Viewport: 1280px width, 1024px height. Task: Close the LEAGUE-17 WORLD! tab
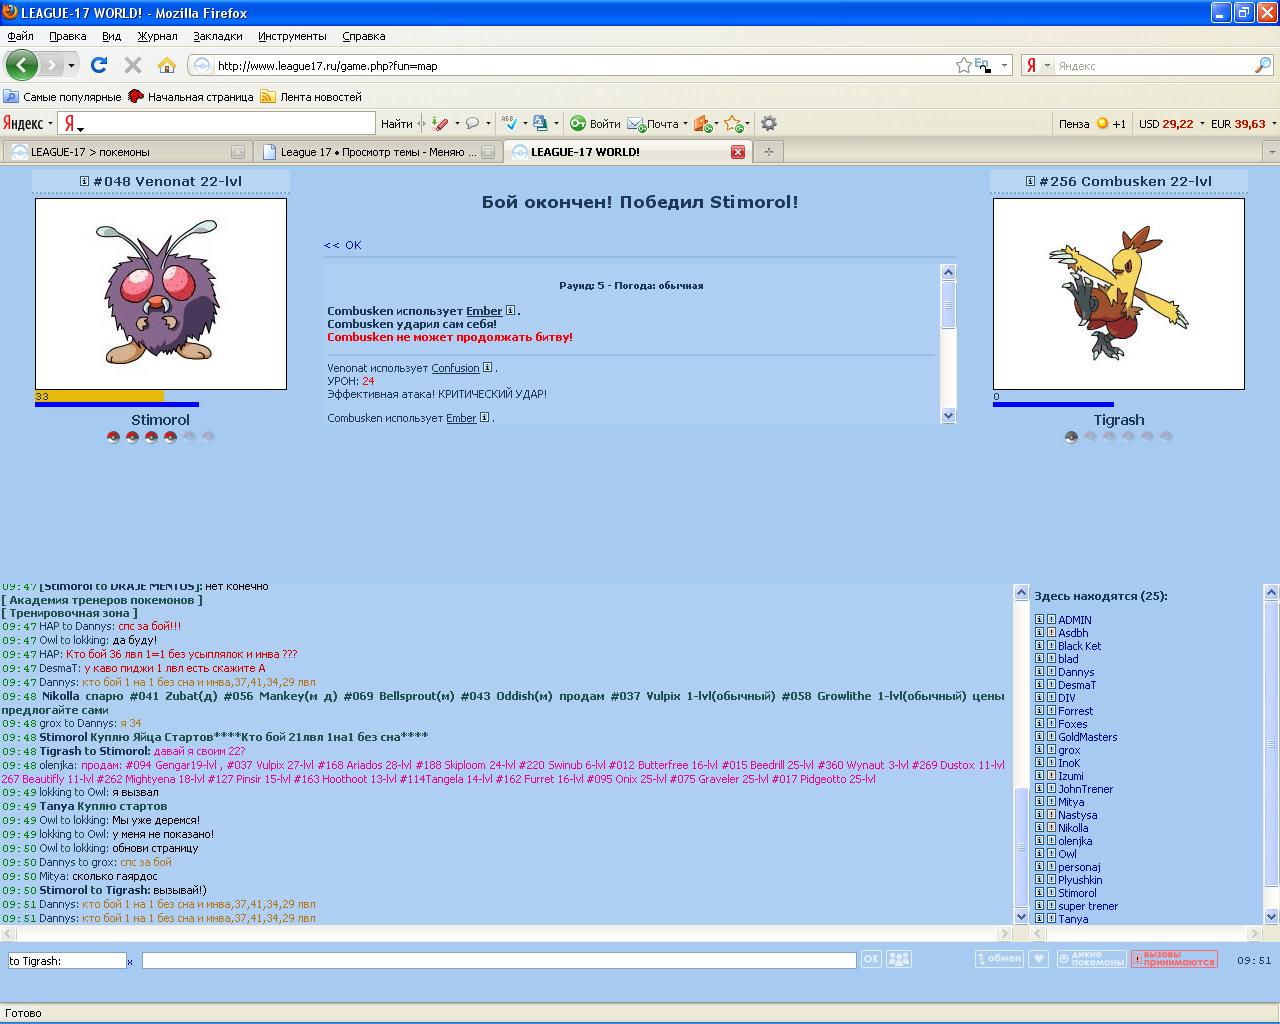click(x=738, y=152)
